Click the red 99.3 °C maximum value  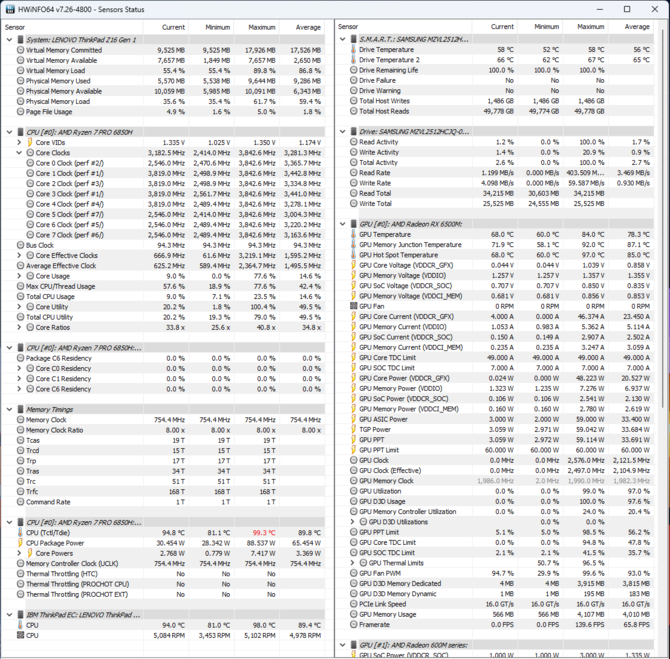264,532
